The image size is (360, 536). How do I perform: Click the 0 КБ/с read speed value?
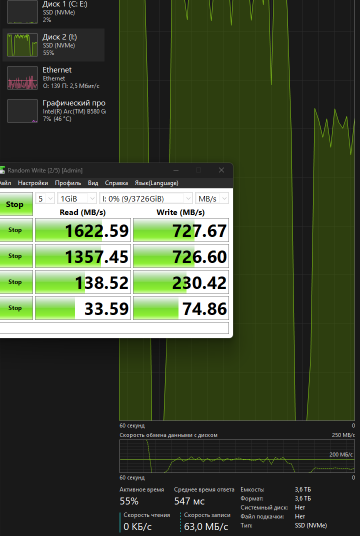coord(137,527)
